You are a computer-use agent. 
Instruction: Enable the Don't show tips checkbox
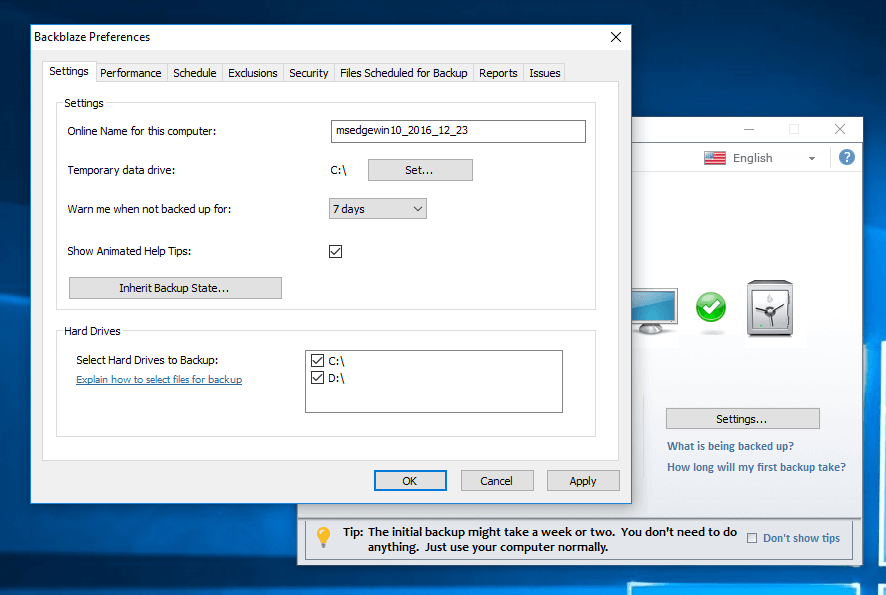tap(752, 538)
